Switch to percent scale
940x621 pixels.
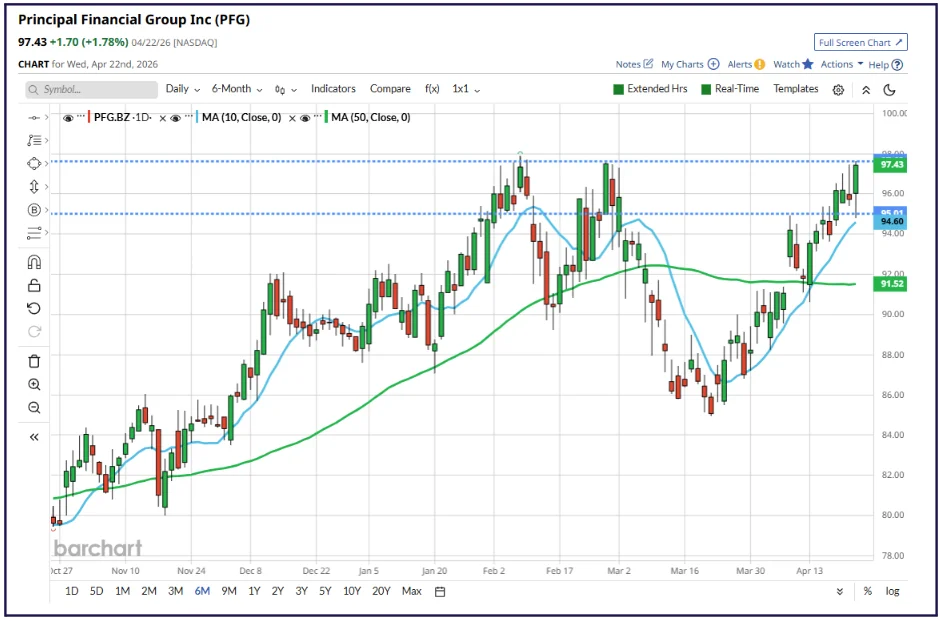pos(867,592)
